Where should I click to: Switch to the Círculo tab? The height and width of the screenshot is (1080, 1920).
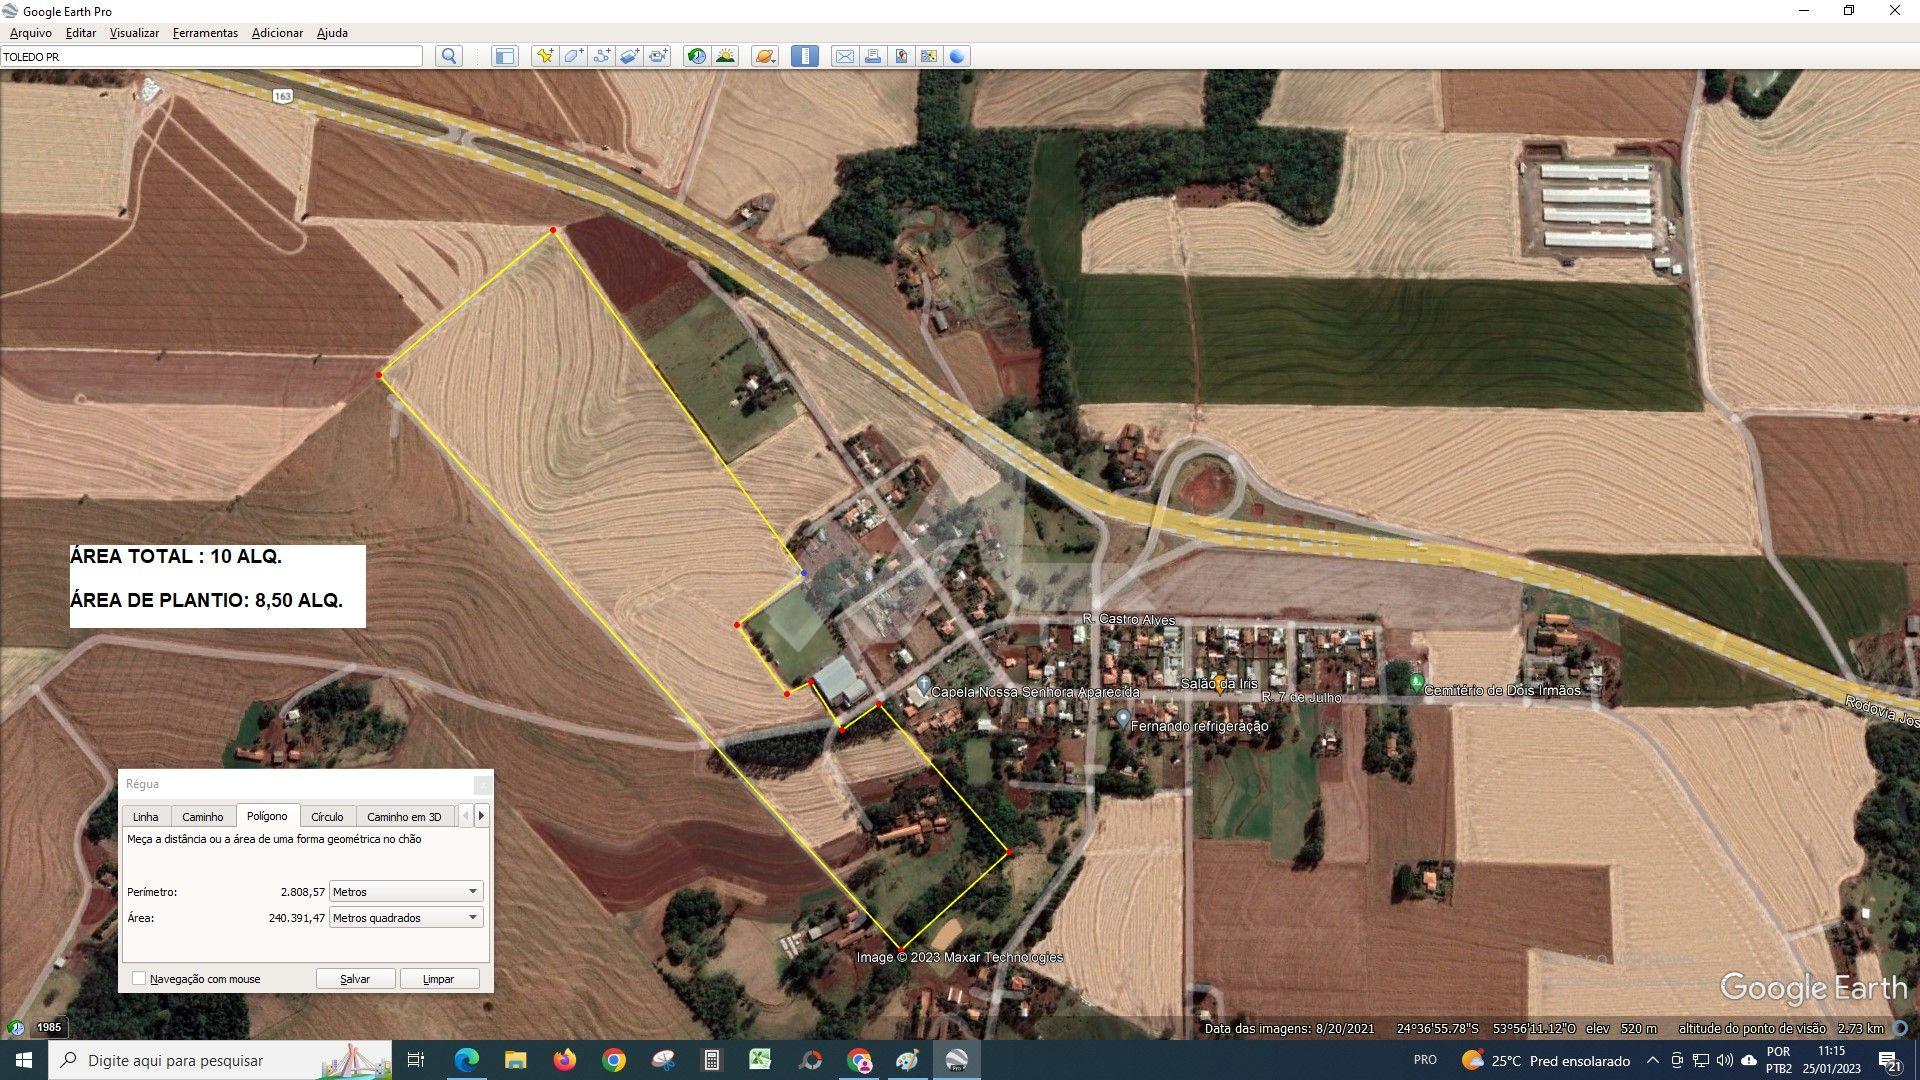[327, 817]
